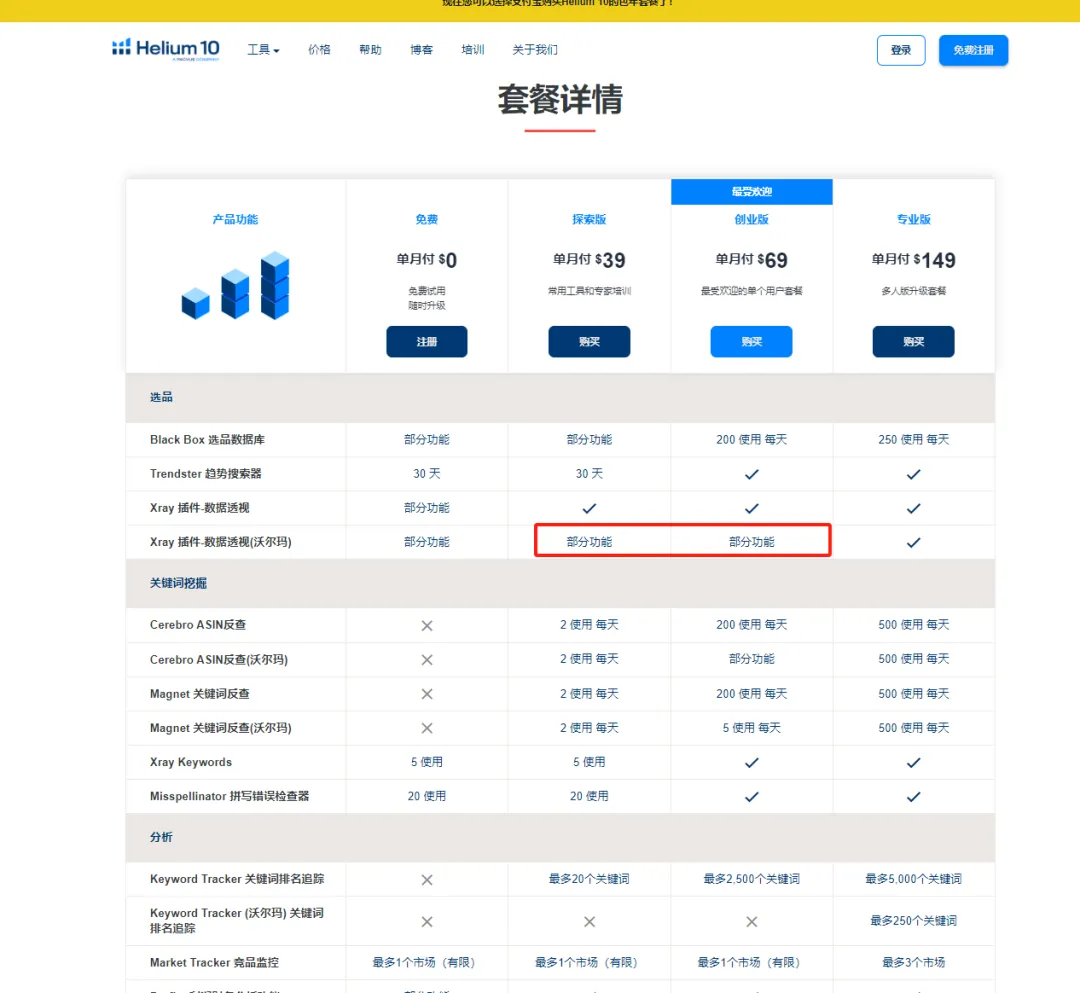Click the Helium 10 logo
Viewport: 1080px width, 993px height.
pyautogui.click(x=166, y=49)
